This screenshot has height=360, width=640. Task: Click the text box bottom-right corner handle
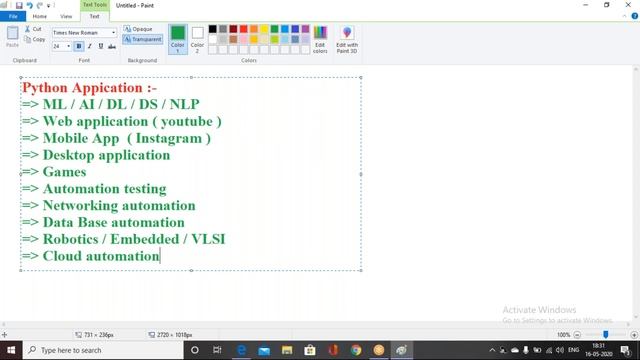click(361, 270)
